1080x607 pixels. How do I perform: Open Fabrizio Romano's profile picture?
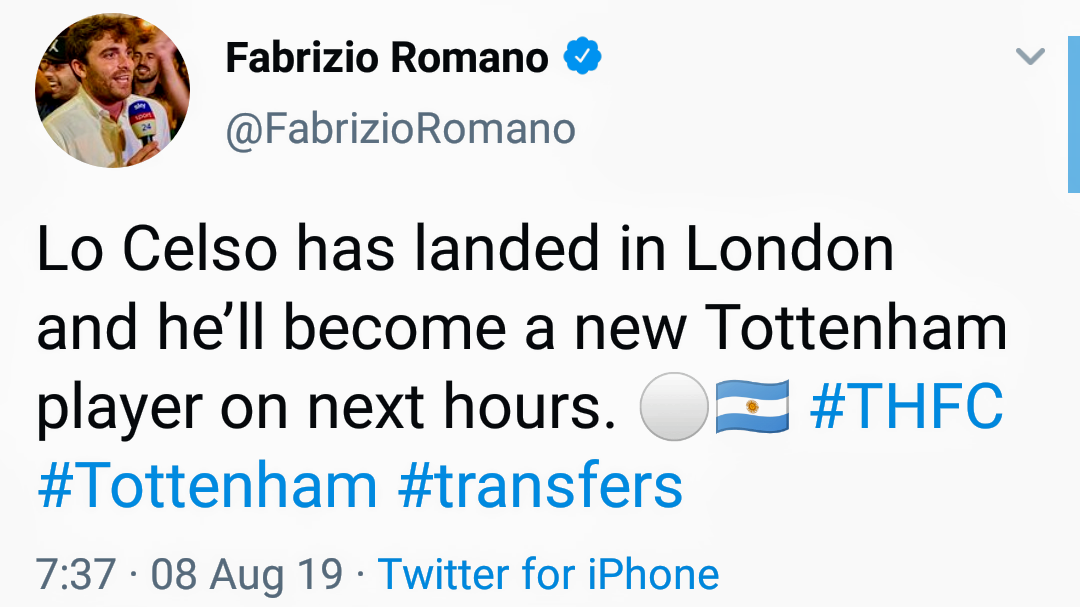pos(112,91)
